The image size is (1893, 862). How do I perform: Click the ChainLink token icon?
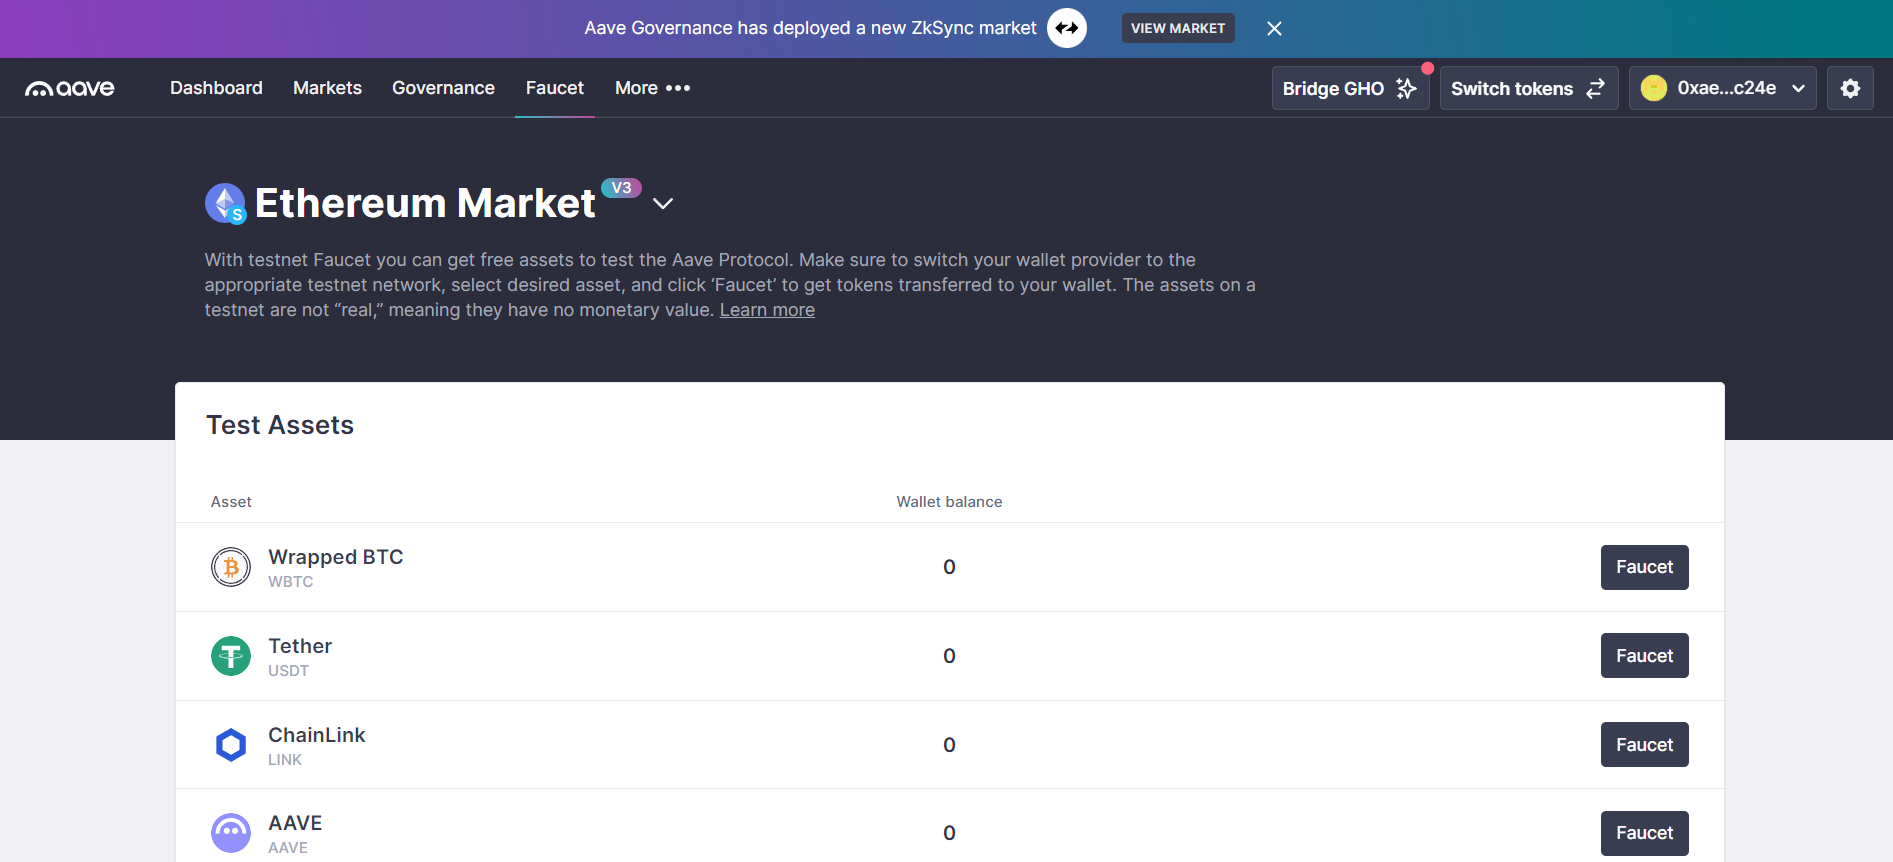231,745
